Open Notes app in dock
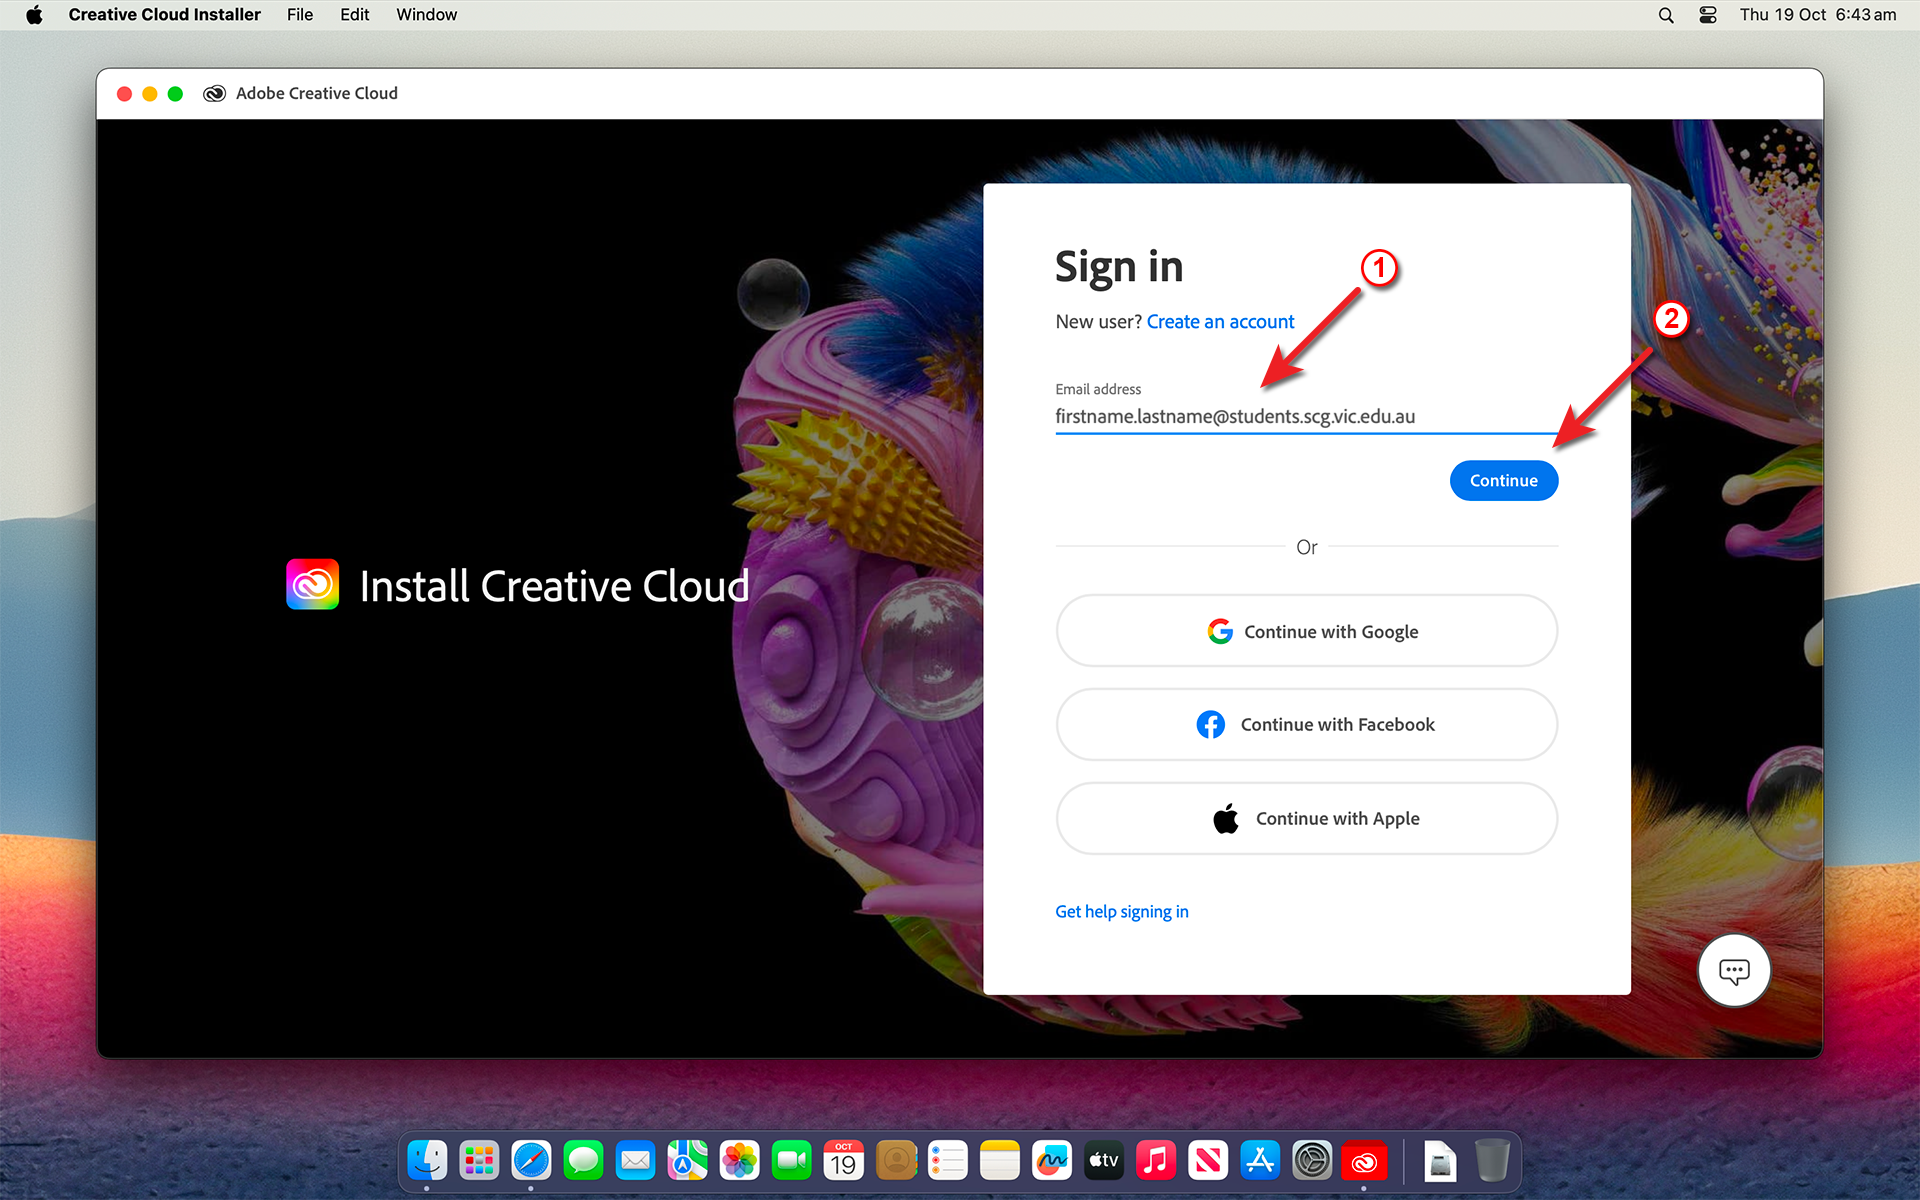This screenshot has height=1200, width=1920. (1000, 1161)
